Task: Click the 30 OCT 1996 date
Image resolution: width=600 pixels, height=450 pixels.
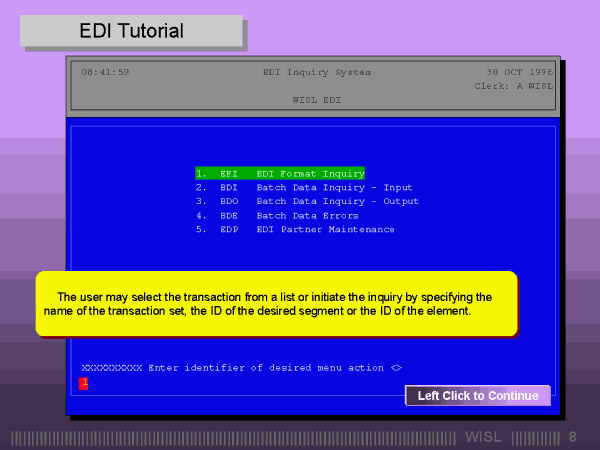Action: (519, 72)
